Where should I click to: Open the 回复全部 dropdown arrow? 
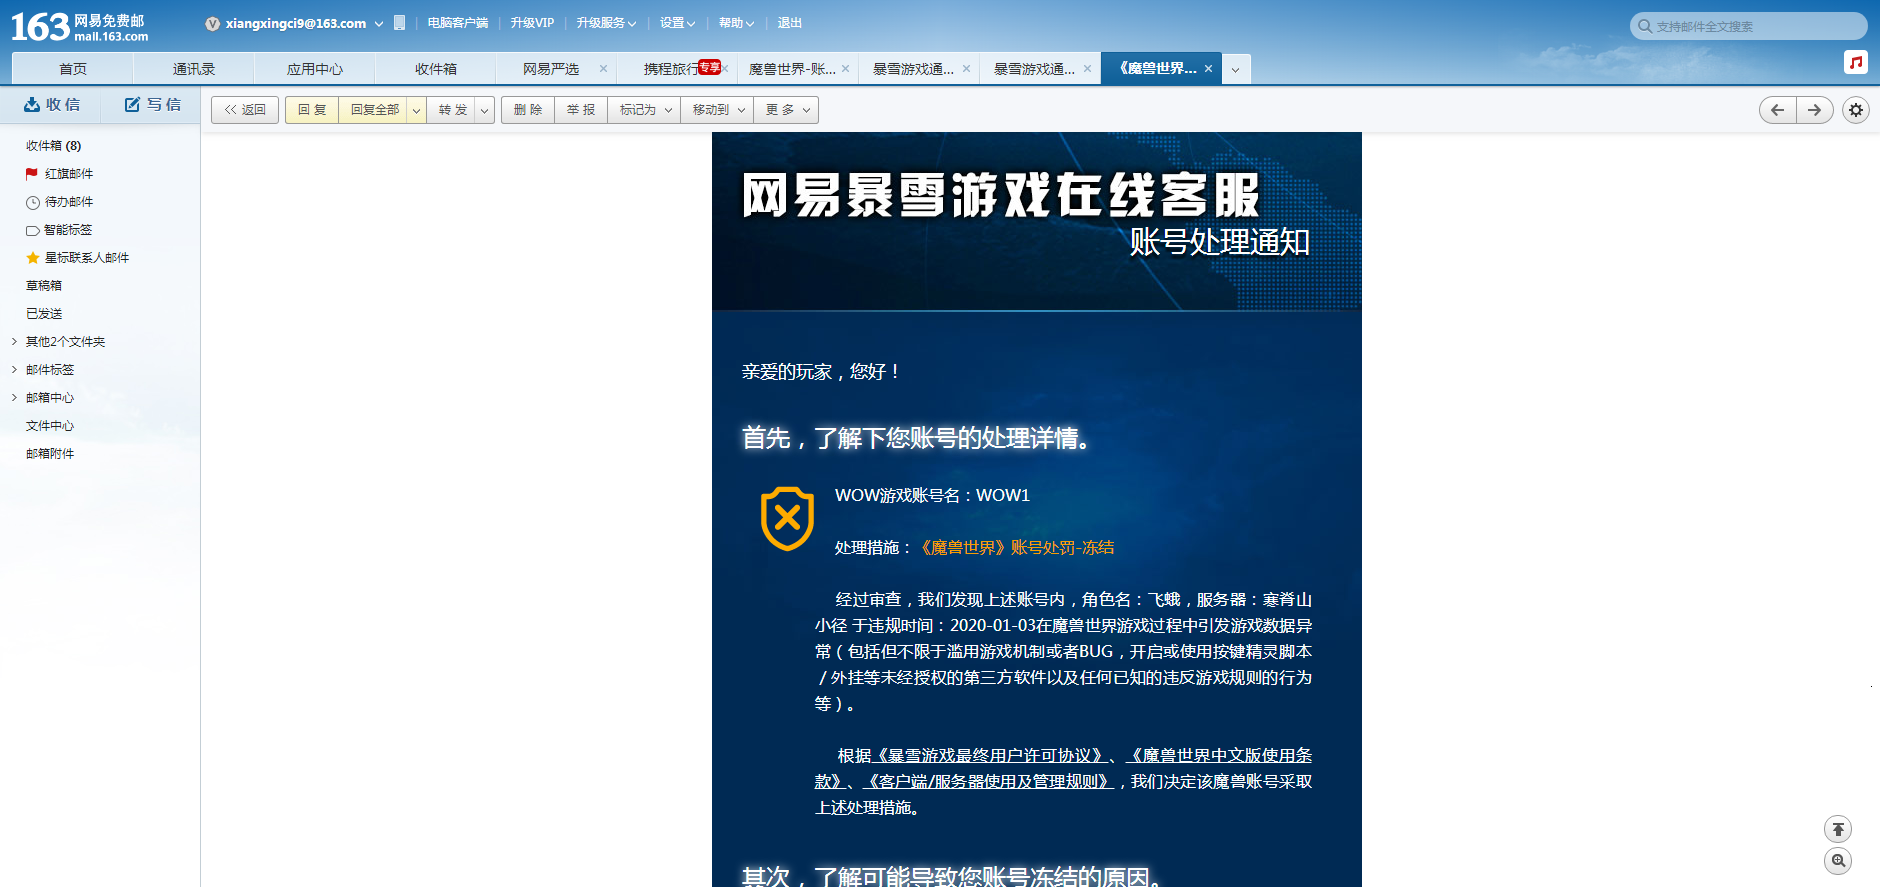[x=416, y=110]
